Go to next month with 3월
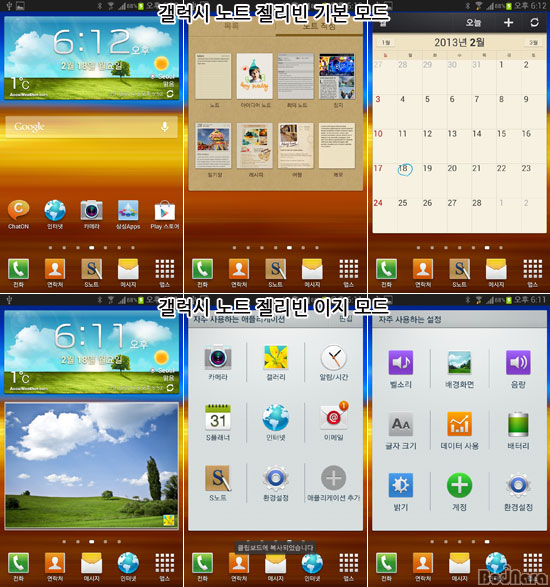Screen dimensions: 550x587 [x=533, y=43]
